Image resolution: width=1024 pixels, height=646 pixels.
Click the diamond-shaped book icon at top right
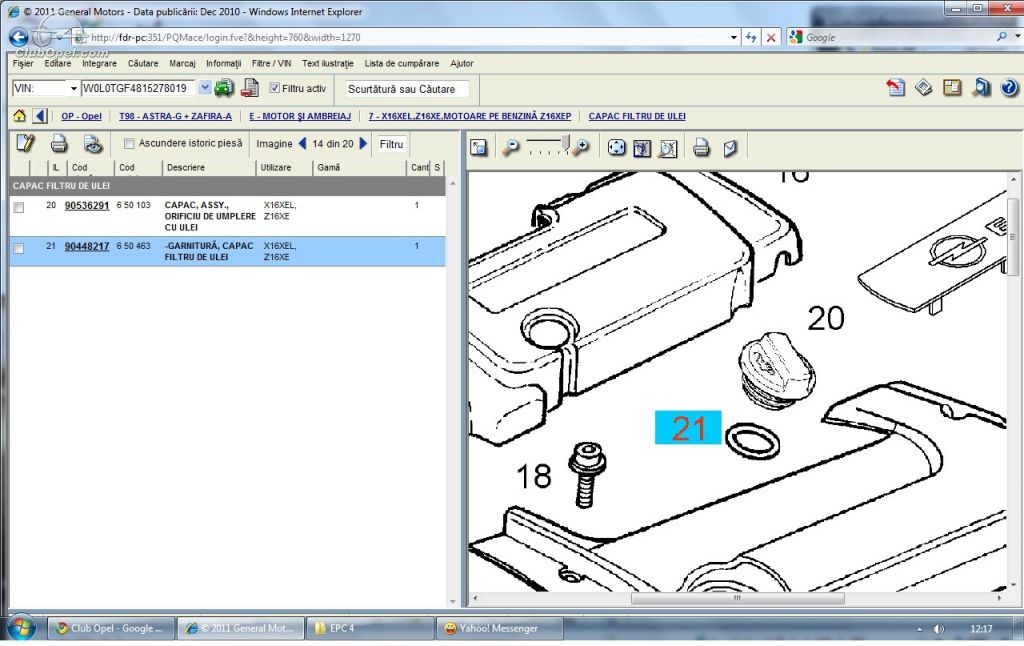(923, 88)
